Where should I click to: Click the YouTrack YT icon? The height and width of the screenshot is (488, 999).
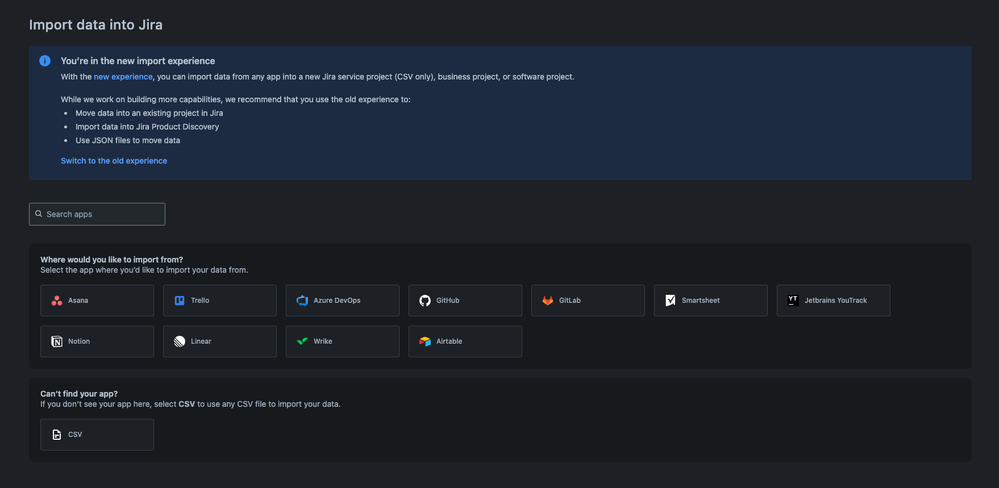(793, 301)
